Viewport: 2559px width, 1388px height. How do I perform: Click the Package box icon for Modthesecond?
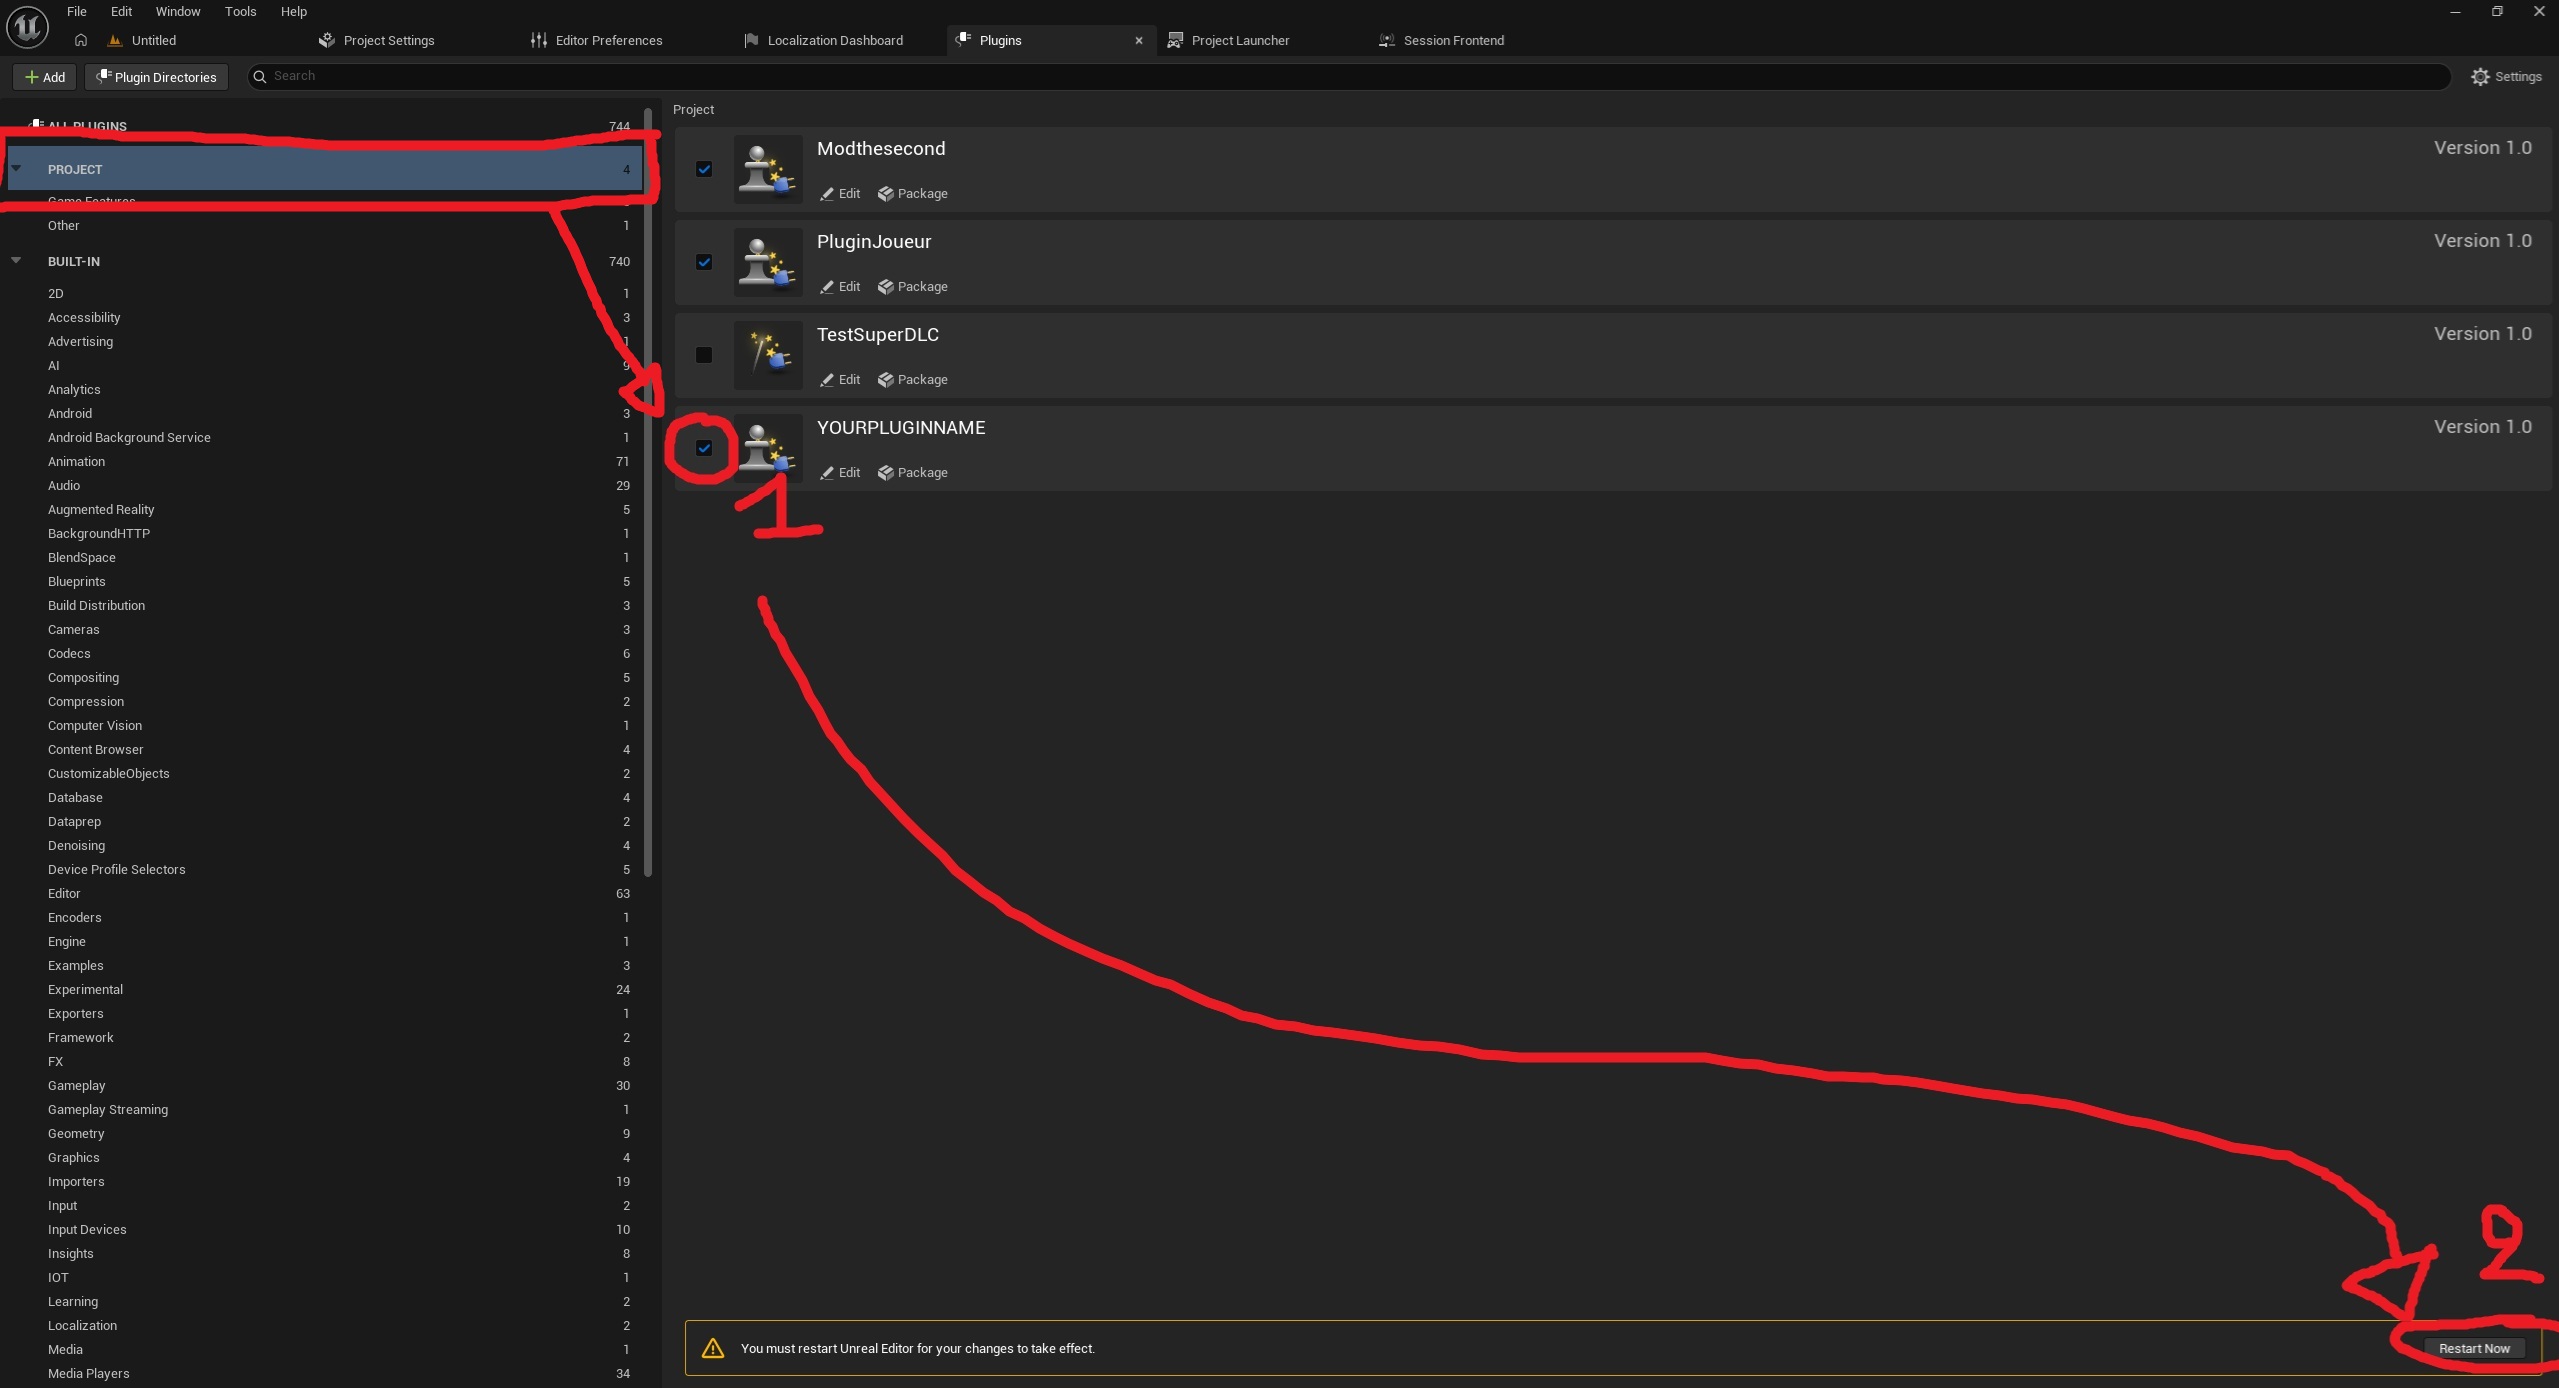tap(885, 194)
